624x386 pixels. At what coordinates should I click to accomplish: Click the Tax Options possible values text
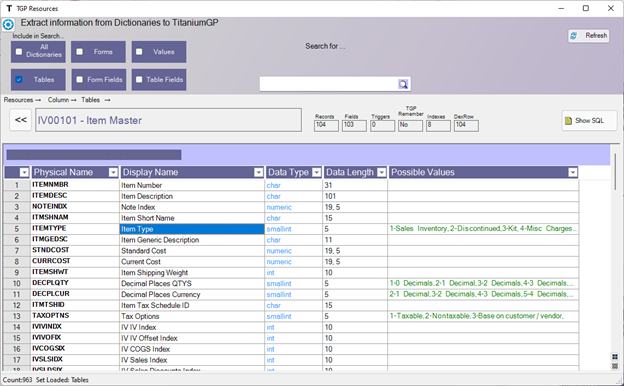pyautogui.click(x=476, y=316)
